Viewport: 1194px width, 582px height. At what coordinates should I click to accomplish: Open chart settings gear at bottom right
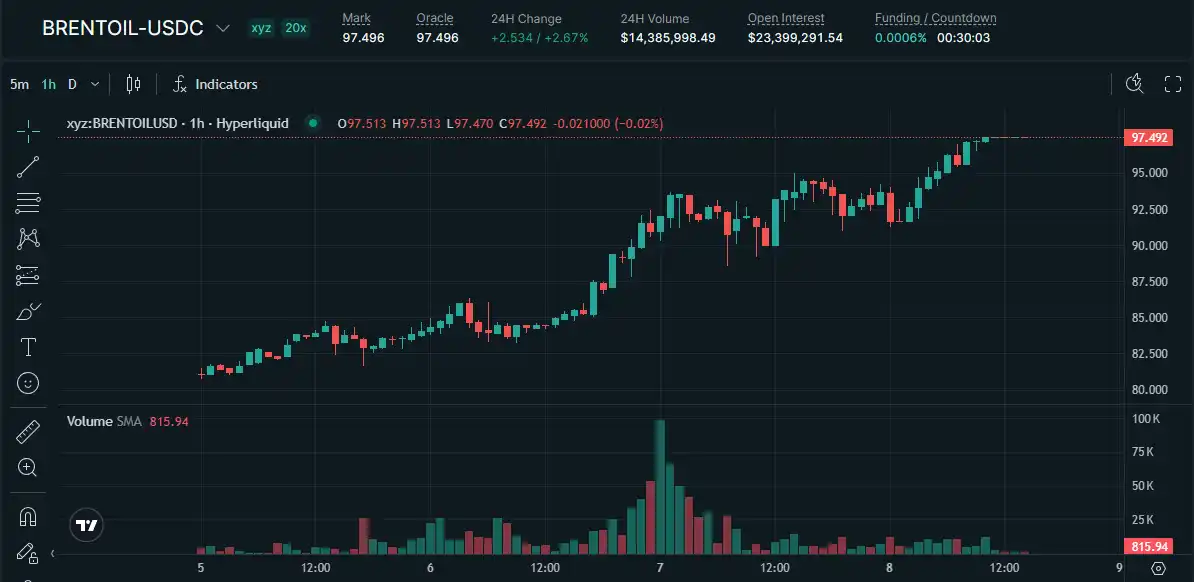[1158, 568]
